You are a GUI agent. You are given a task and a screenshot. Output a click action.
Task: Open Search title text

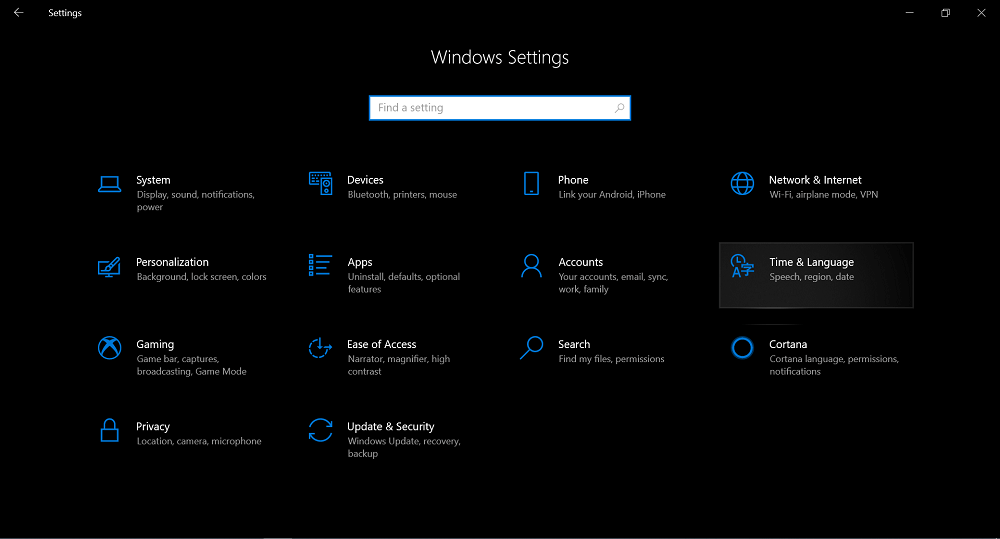click(x=574, y=344)
